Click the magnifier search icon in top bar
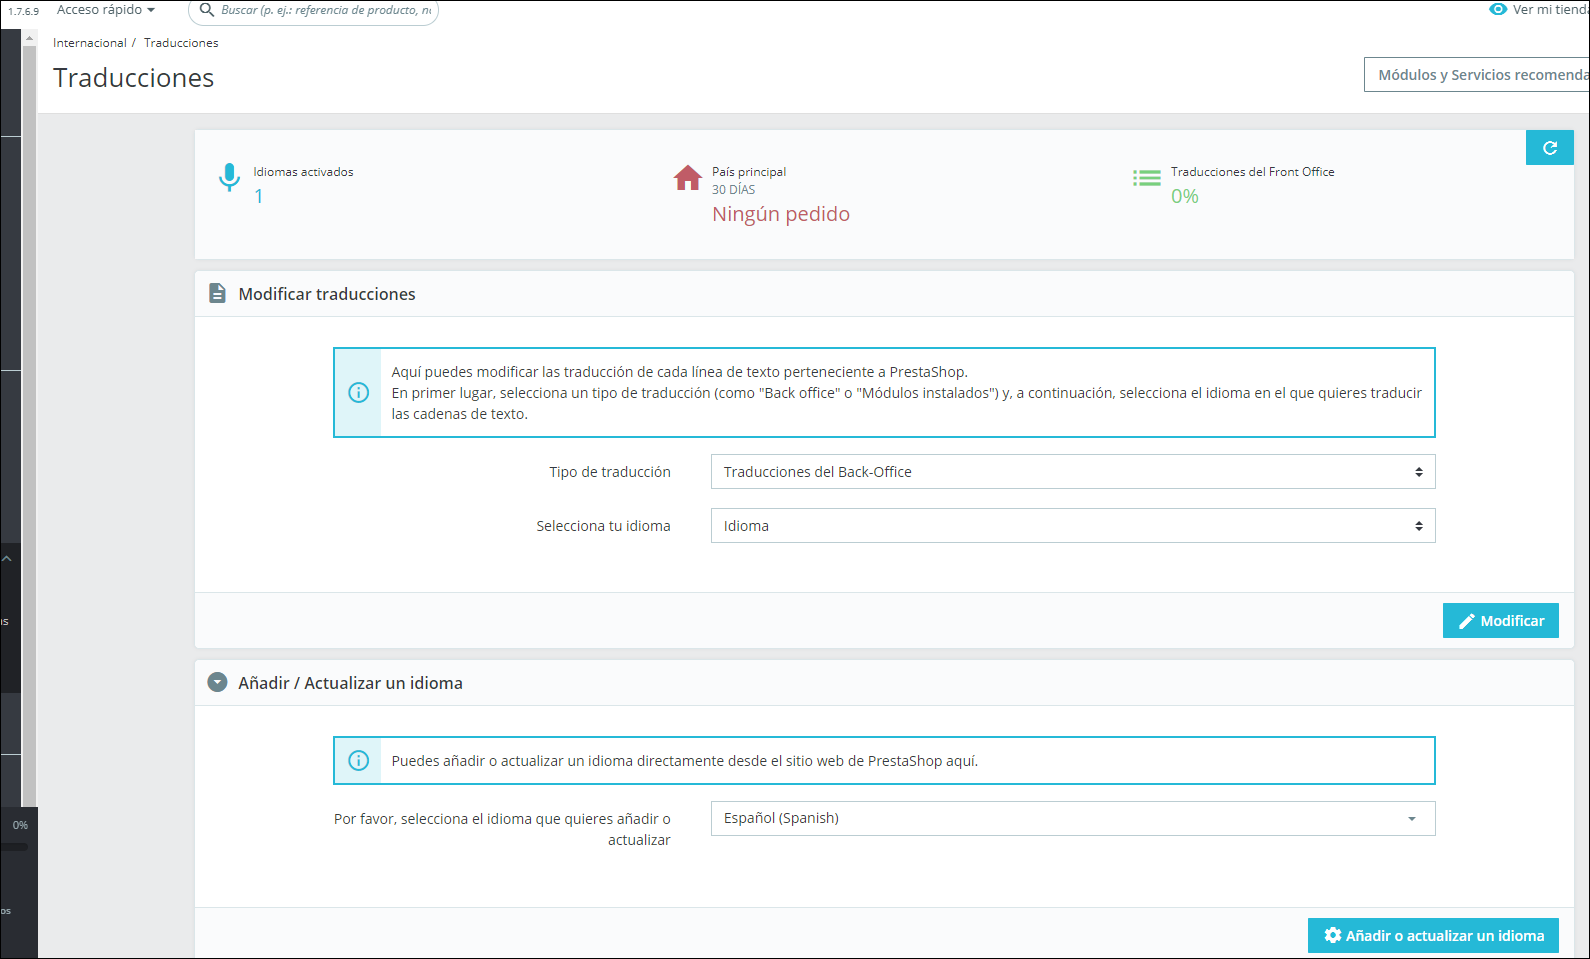 pyautogui.click(x=207, y=10)
